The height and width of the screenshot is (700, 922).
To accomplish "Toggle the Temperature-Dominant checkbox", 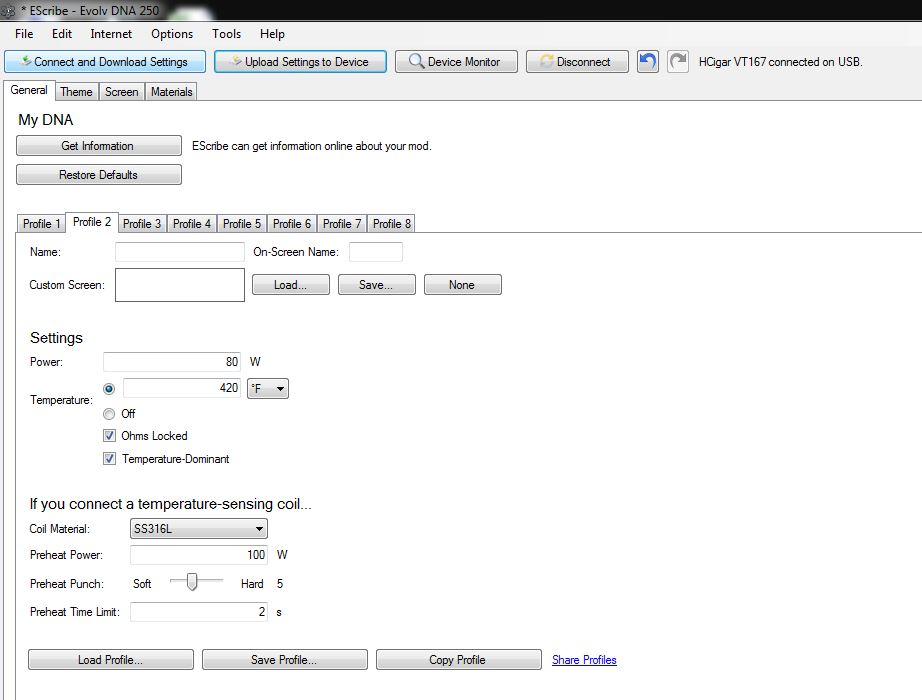I will (x=109, y=459).
